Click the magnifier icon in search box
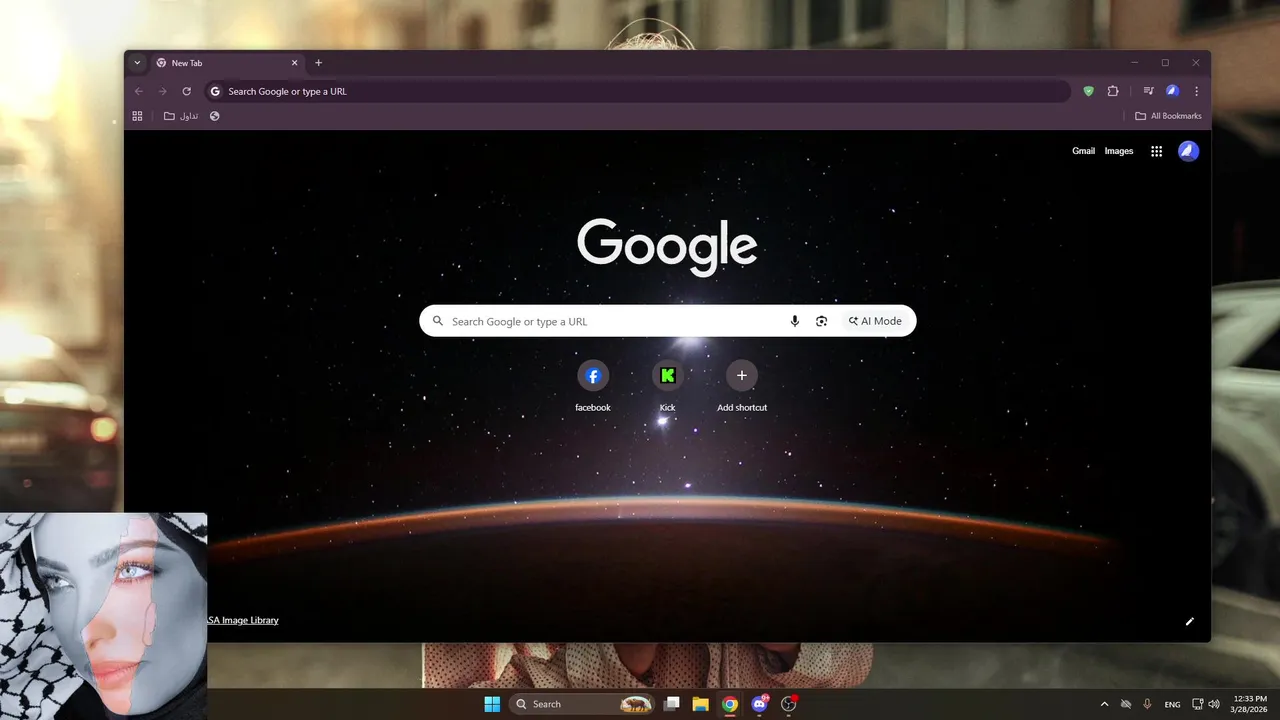Image resolution: width=1280 pixels, height=720 pixels. (x=438, y=321)
